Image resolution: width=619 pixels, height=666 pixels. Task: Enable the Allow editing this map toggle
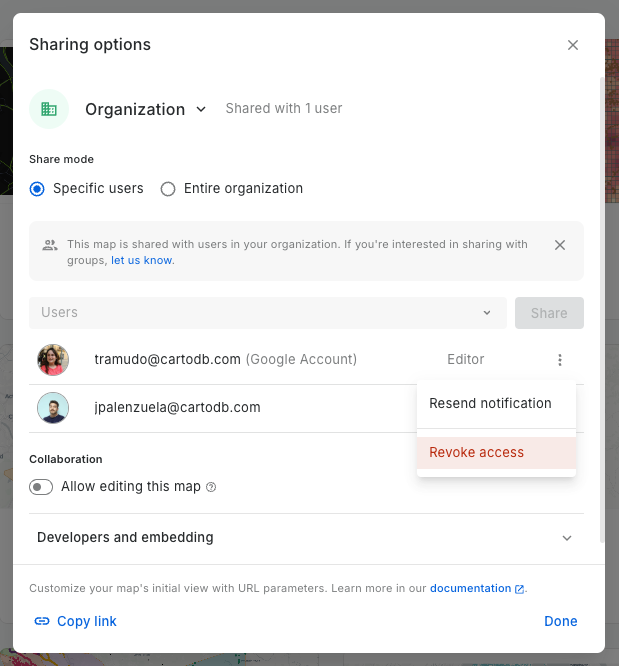coord(41,487)
